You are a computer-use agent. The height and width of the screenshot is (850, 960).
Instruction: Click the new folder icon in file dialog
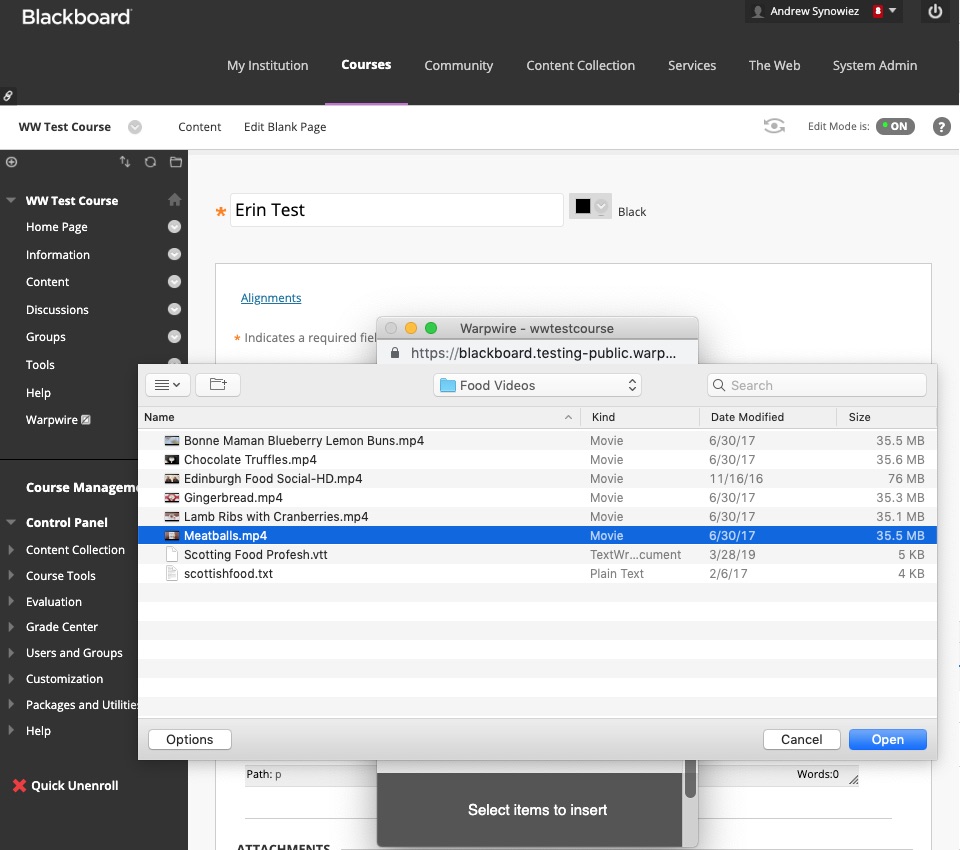218,385
